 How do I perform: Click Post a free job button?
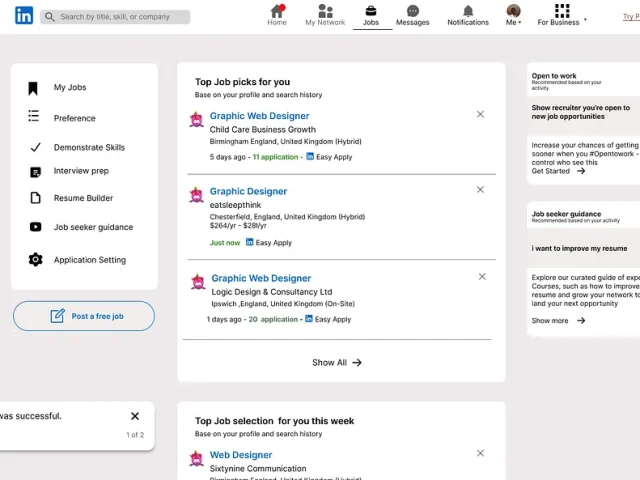click(84, 316)
